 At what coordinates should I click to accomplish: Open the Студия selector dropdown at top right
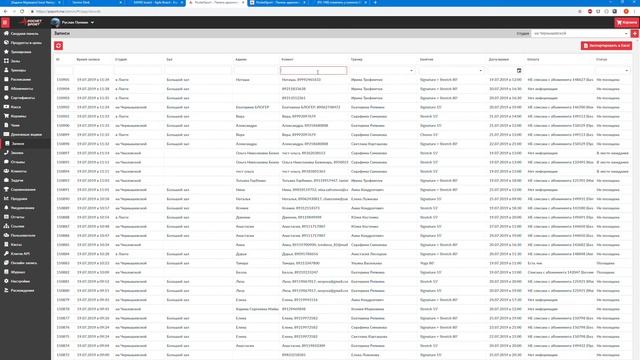pyautogui.click(x=580, y=33)
